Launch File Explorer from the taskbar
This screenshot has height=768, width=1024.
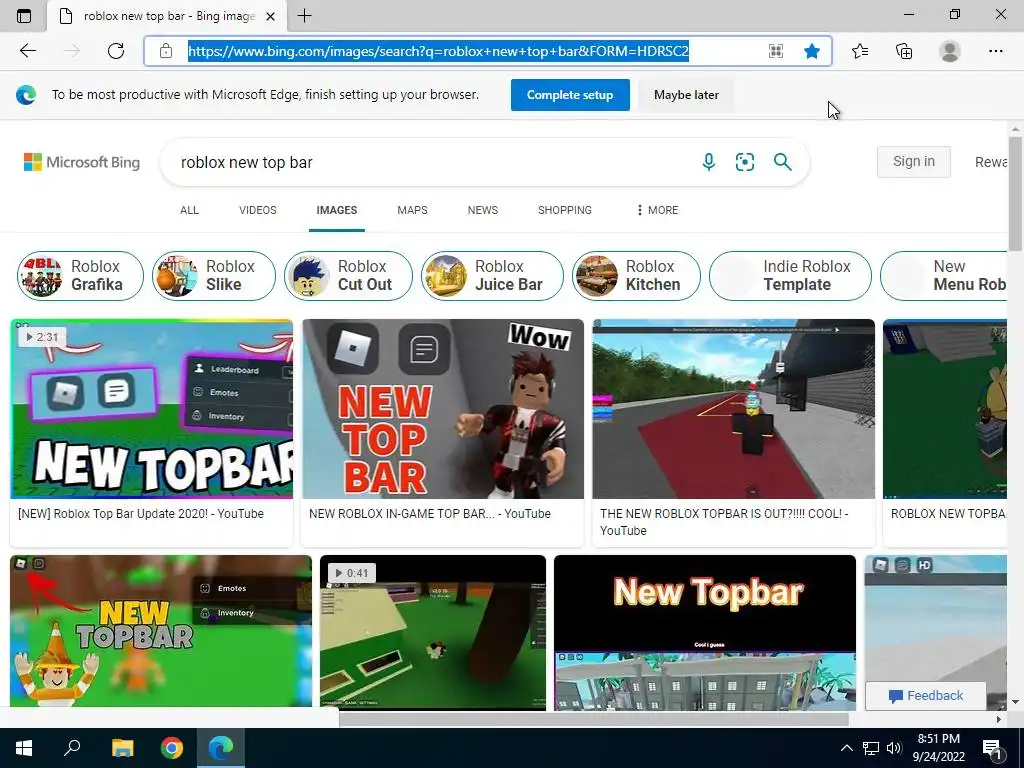[122, 748]
